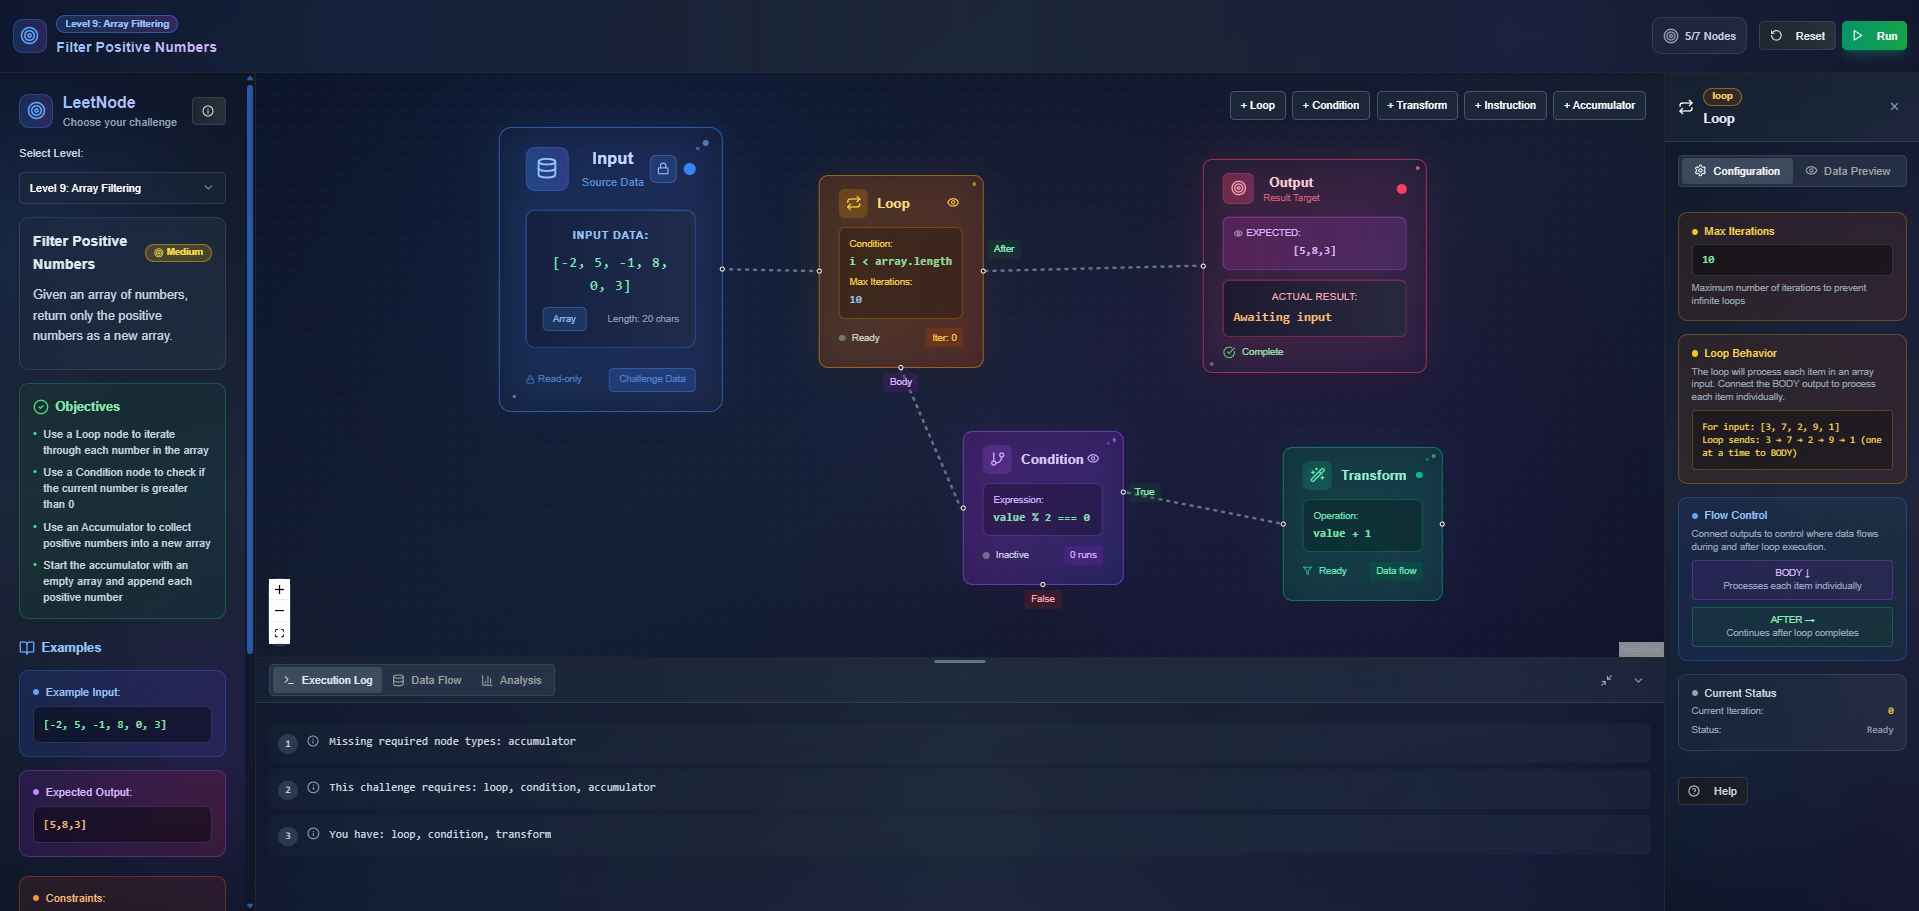Click the Transform node's wand icon
Image resolution: width=1919 pixels, height=911 pixels.
click(1317, 475)
